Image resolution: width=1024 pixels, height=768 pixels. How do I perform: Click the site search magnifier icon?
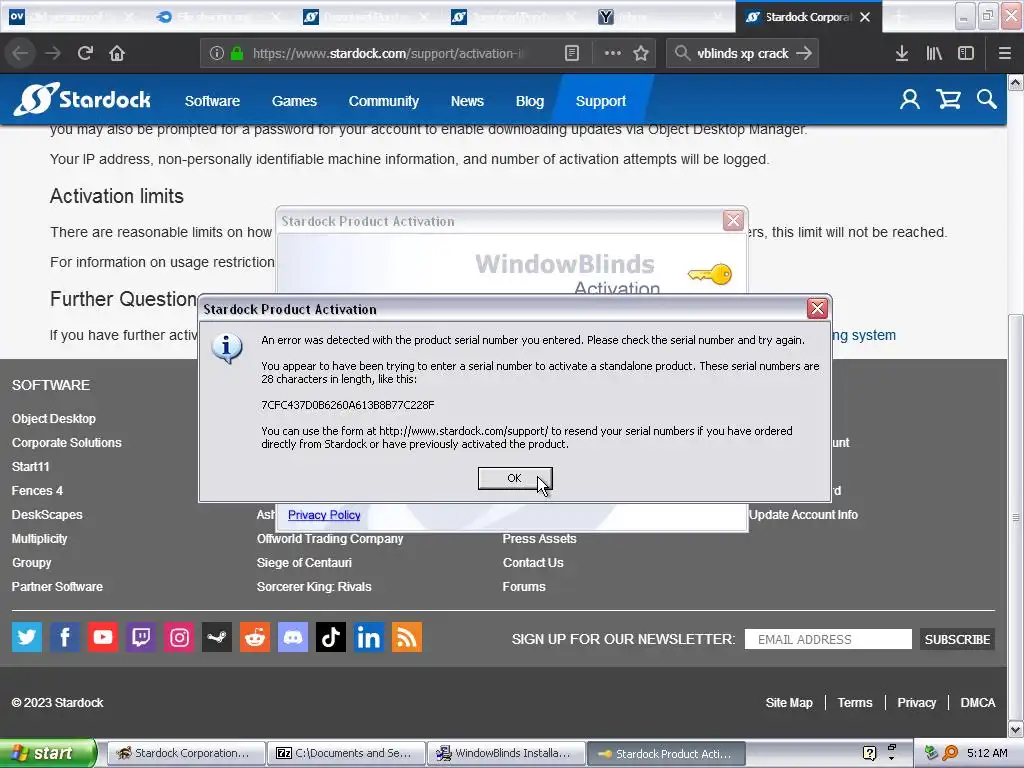[x=987, y=99]
